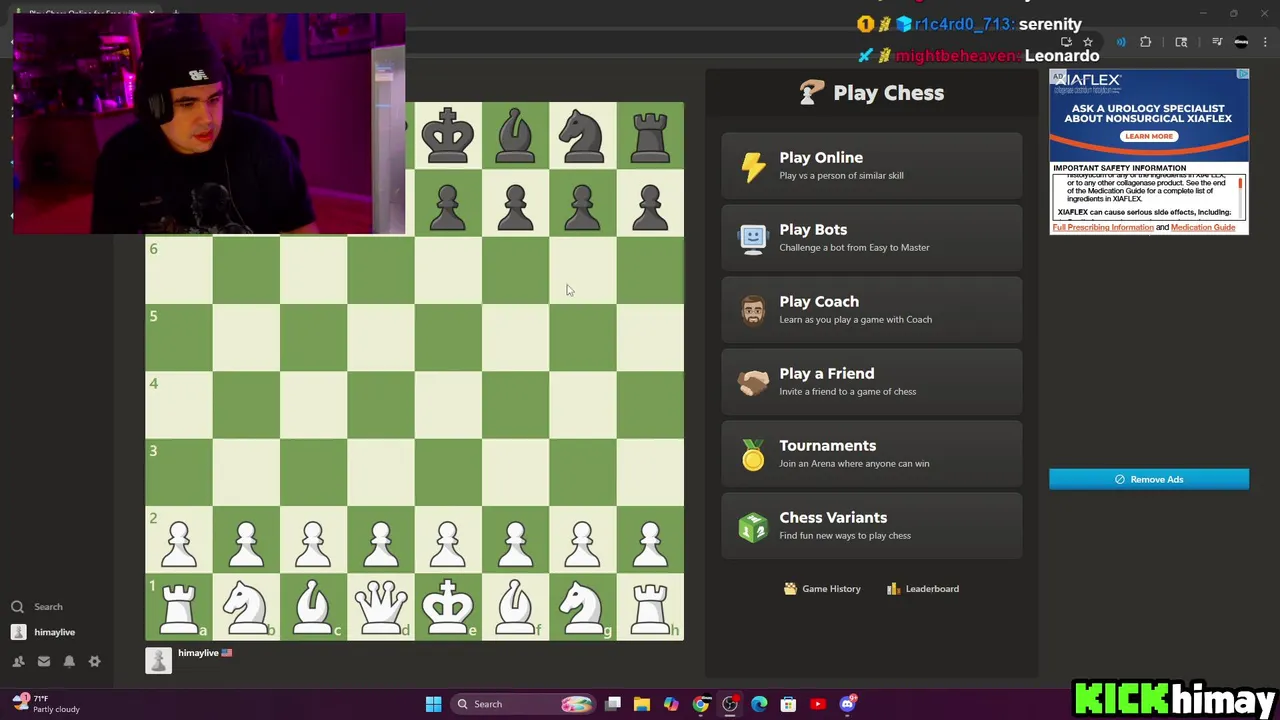Viewport: 1280px width, 720px height.
Task: Open the Chess Variants section
Action: tap(872, 526)
